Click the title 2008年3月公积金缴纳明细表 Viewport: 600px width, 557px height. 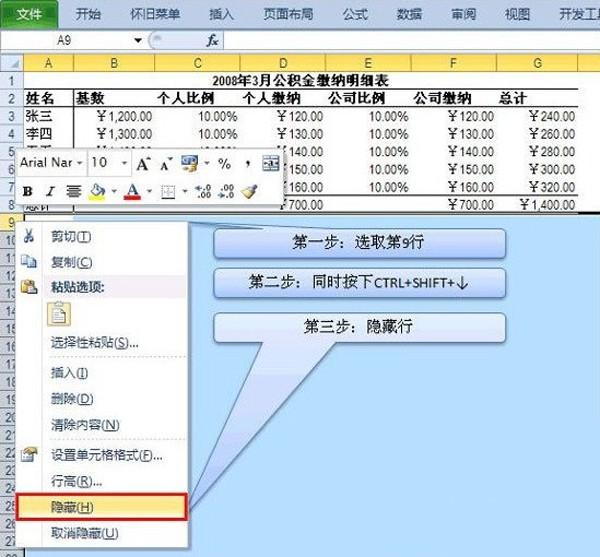[300, 81]
